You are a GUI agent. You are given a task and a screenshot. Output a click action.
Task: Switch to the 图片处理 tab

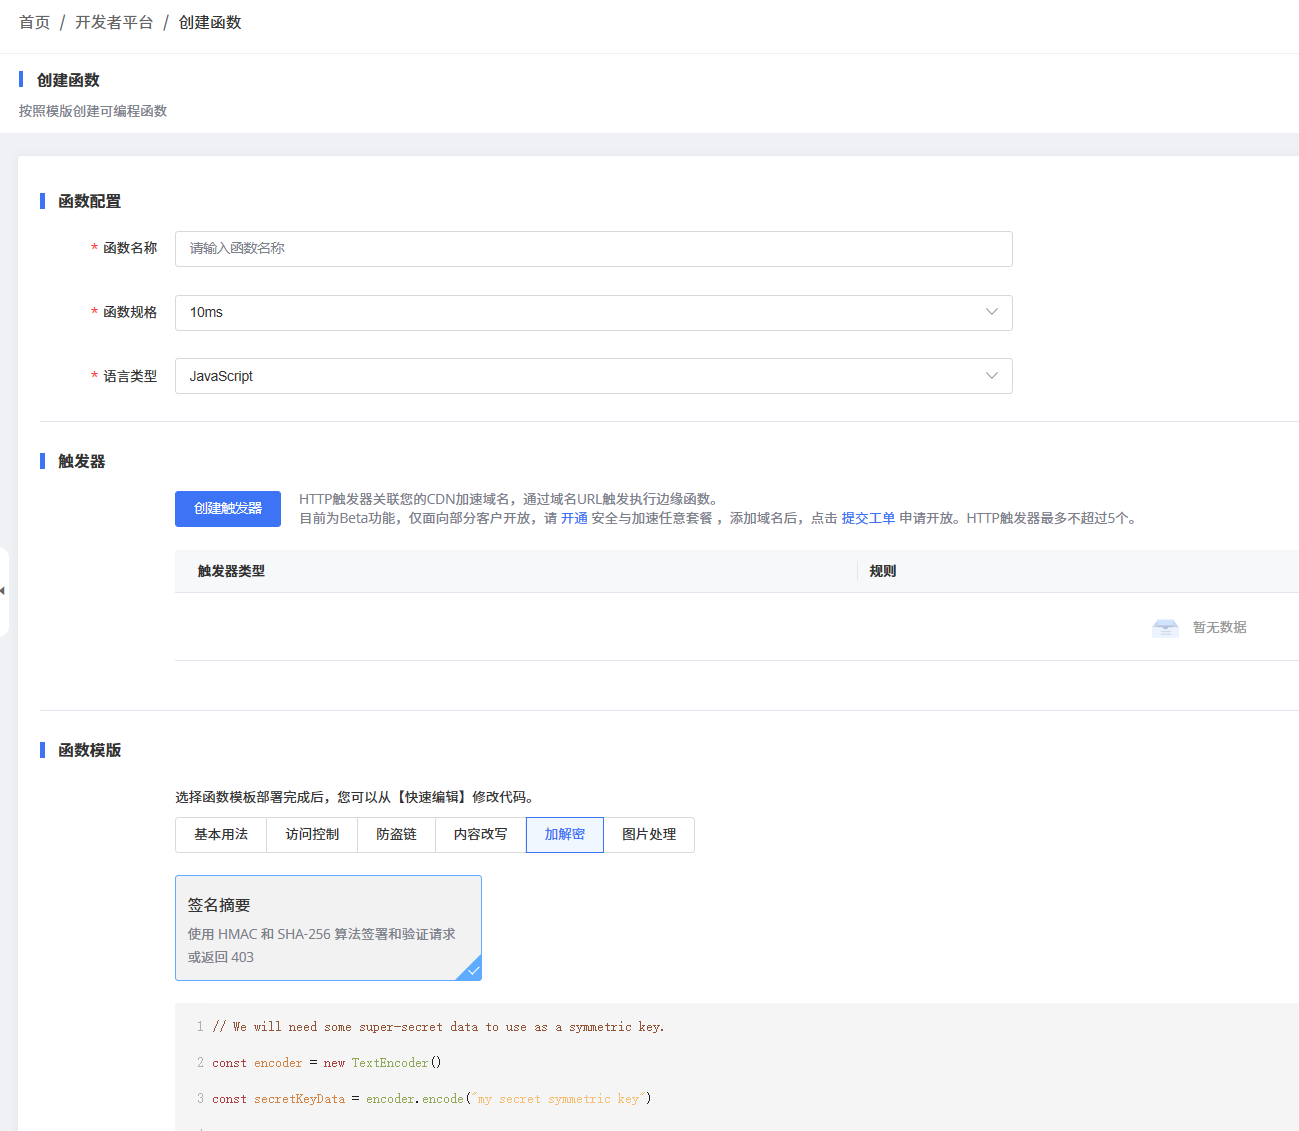[x=649, y=835]
